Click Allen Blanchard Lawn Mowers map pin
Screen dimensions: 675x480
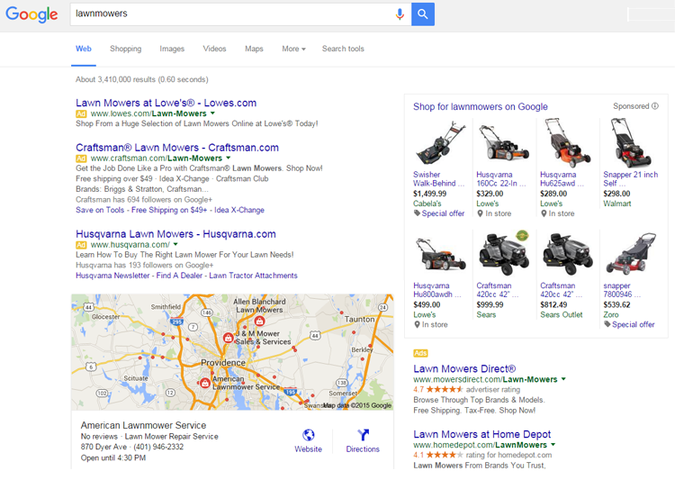(259, 321)
